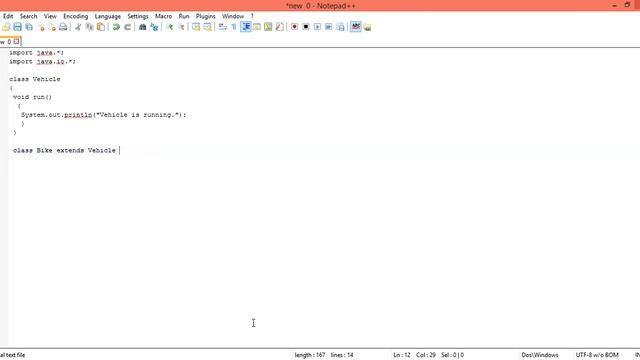Click the 'class Vehicle' code line
Viewport: 640px width, 360px height.
coord(35,79)
